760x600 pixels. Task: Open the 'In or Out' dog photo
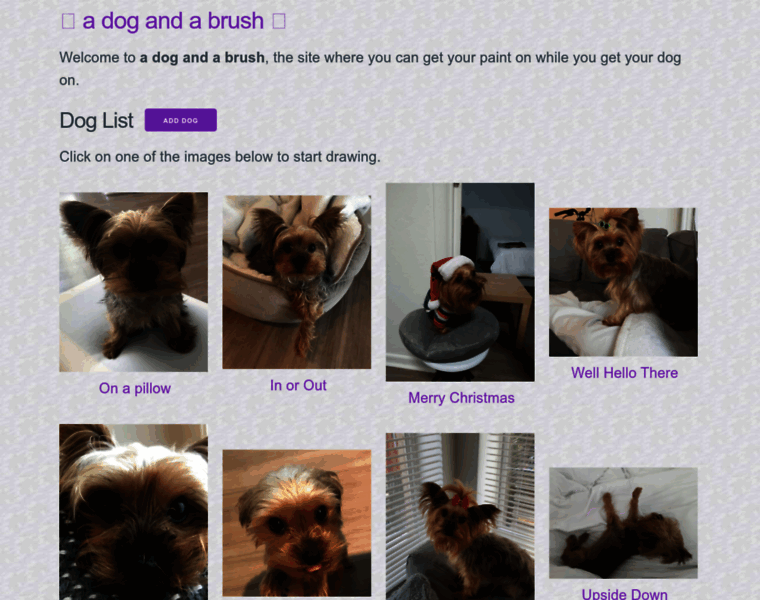[297, 282]
